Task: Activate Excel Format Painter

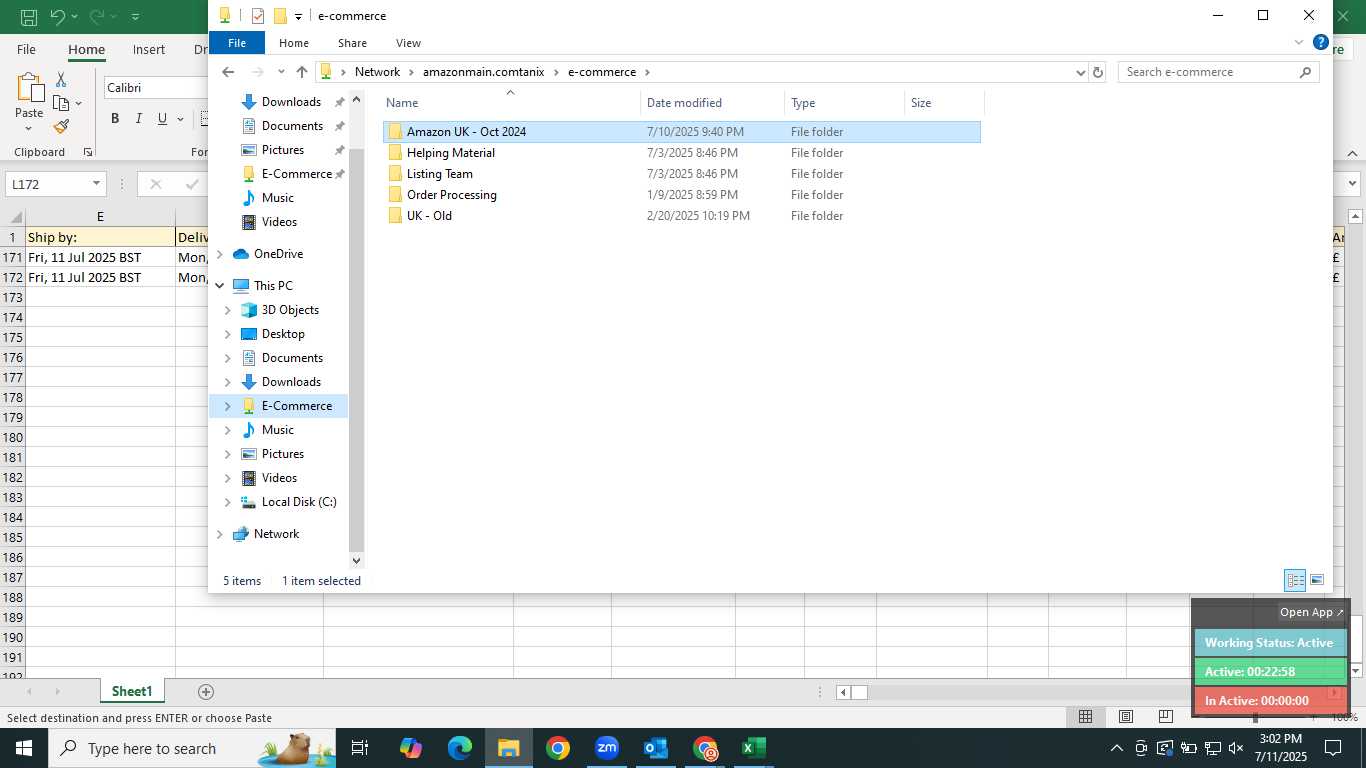Action: click(x=61, y=126)
